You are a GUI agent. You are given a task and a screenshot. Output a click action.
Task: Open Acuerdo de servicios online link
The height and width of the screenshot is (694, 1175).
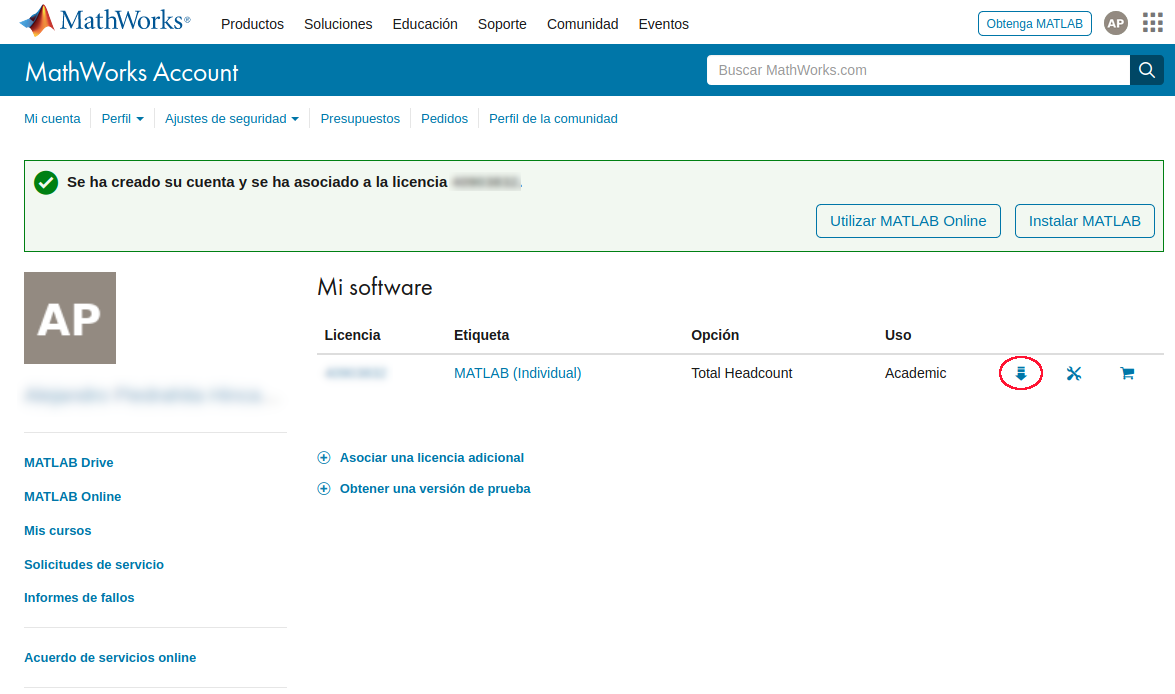pos(109,657)
